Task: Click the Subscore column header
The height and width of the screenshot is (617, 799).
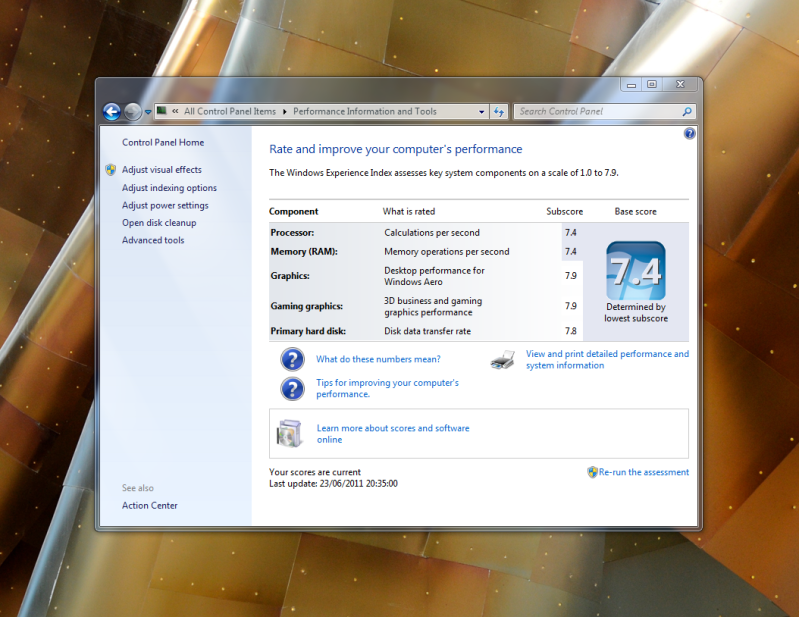Action: [565, 211]
